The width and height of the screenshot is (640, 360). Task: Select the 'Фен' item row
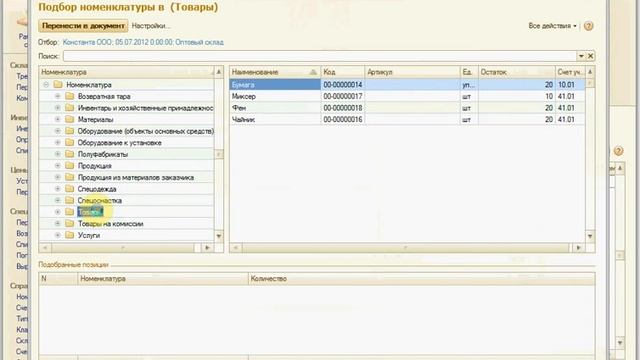click(x=407, y=108)
